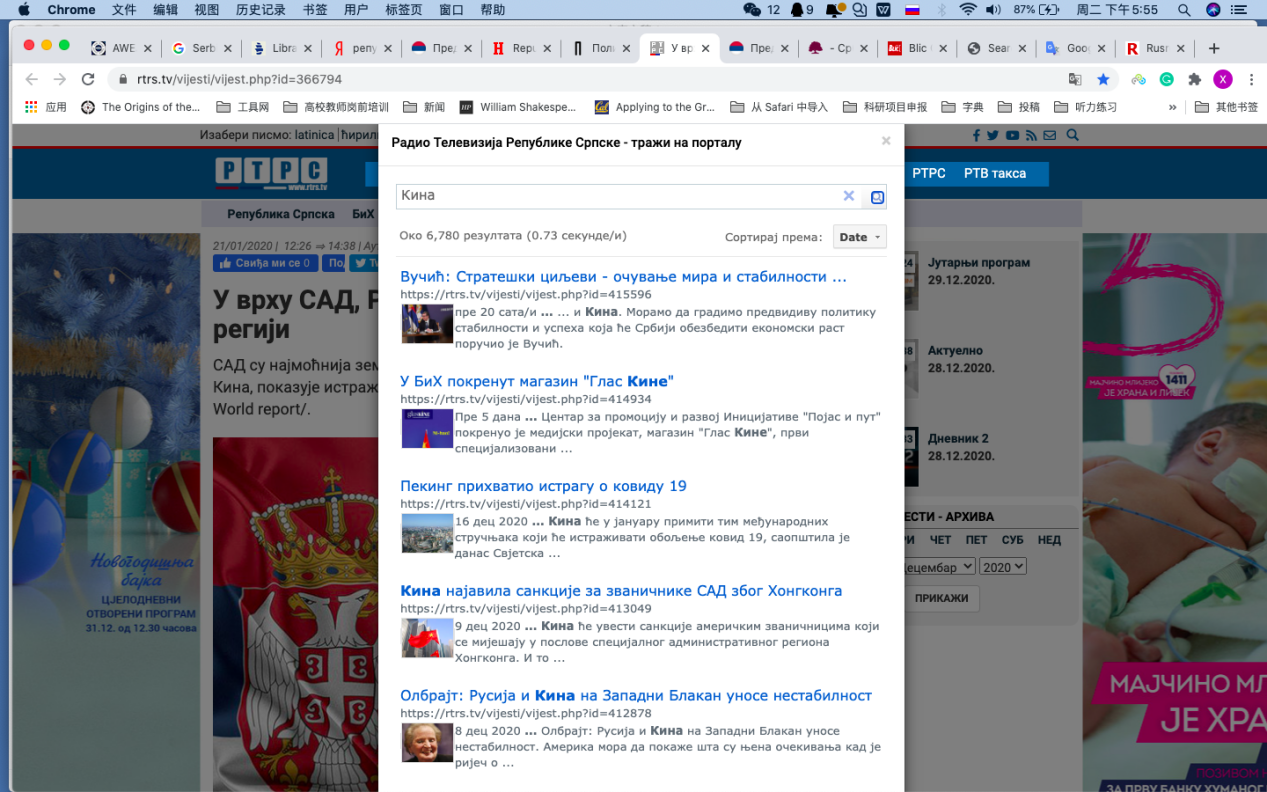Open RTRS YouTube channel icon

click(1013, 135)
